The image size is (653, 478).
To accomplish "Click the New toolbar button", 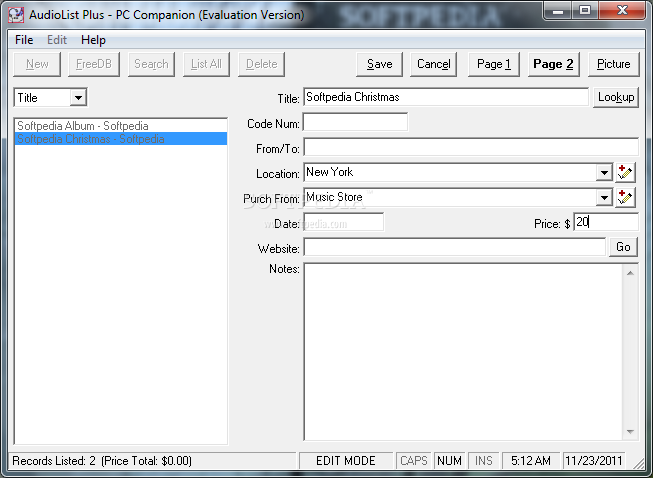I will [37, 64].
